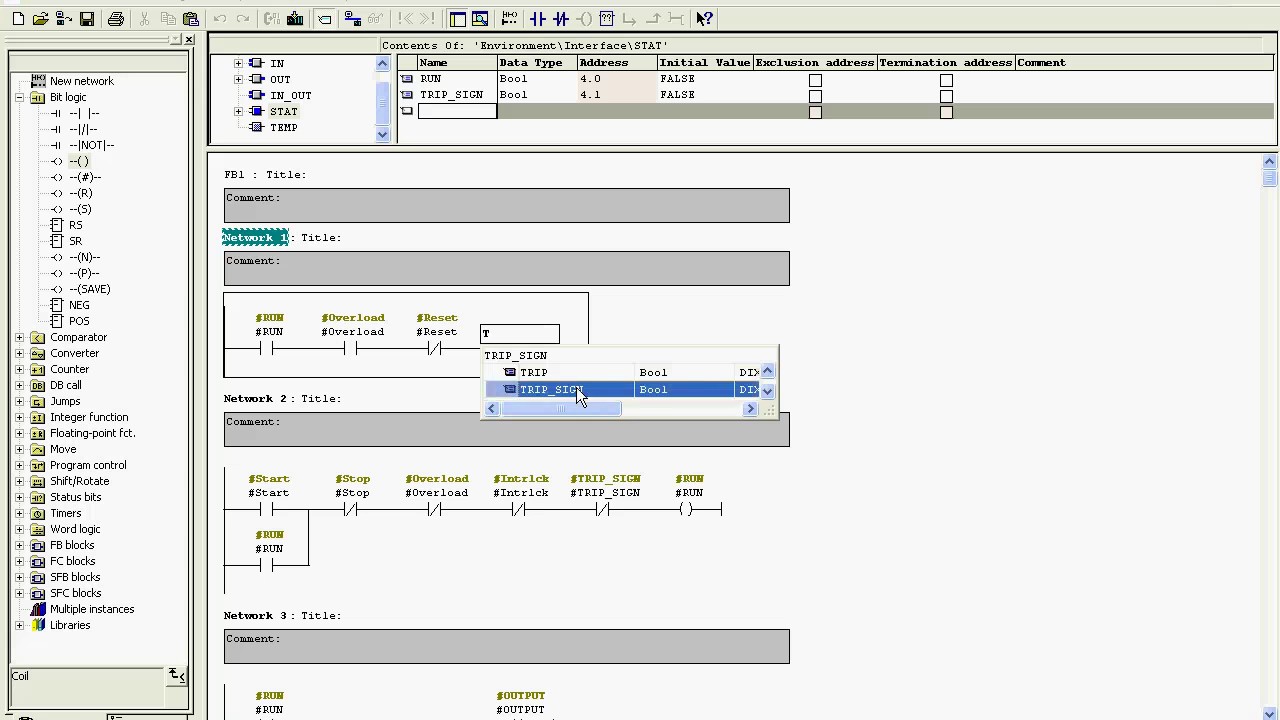
Task: Select the --(S) set coil element
Action: click(80, 209)
